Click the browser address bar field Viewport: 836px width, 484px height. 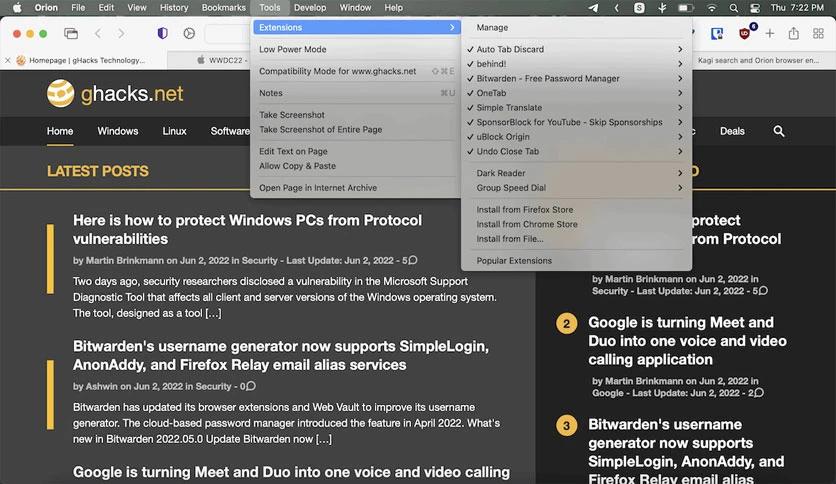[227, 34]
